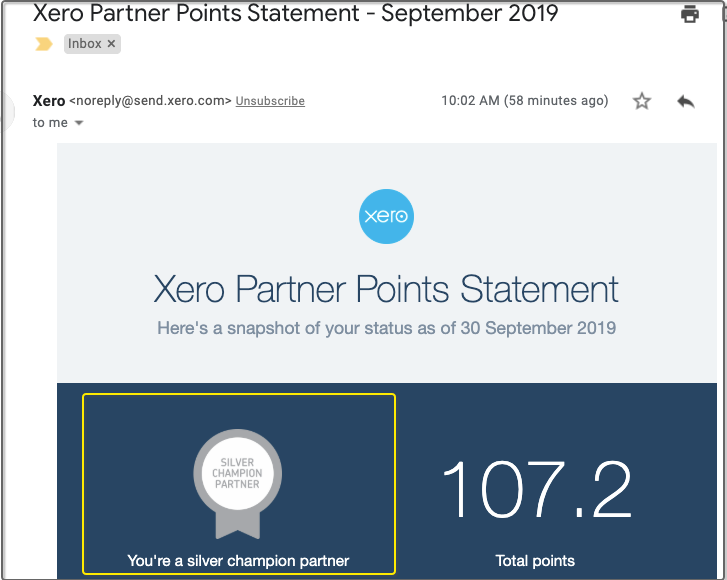This screenshot has height=580, width=727.
Task: Click the 107.2 total points figure
Action: pos(537,490)
